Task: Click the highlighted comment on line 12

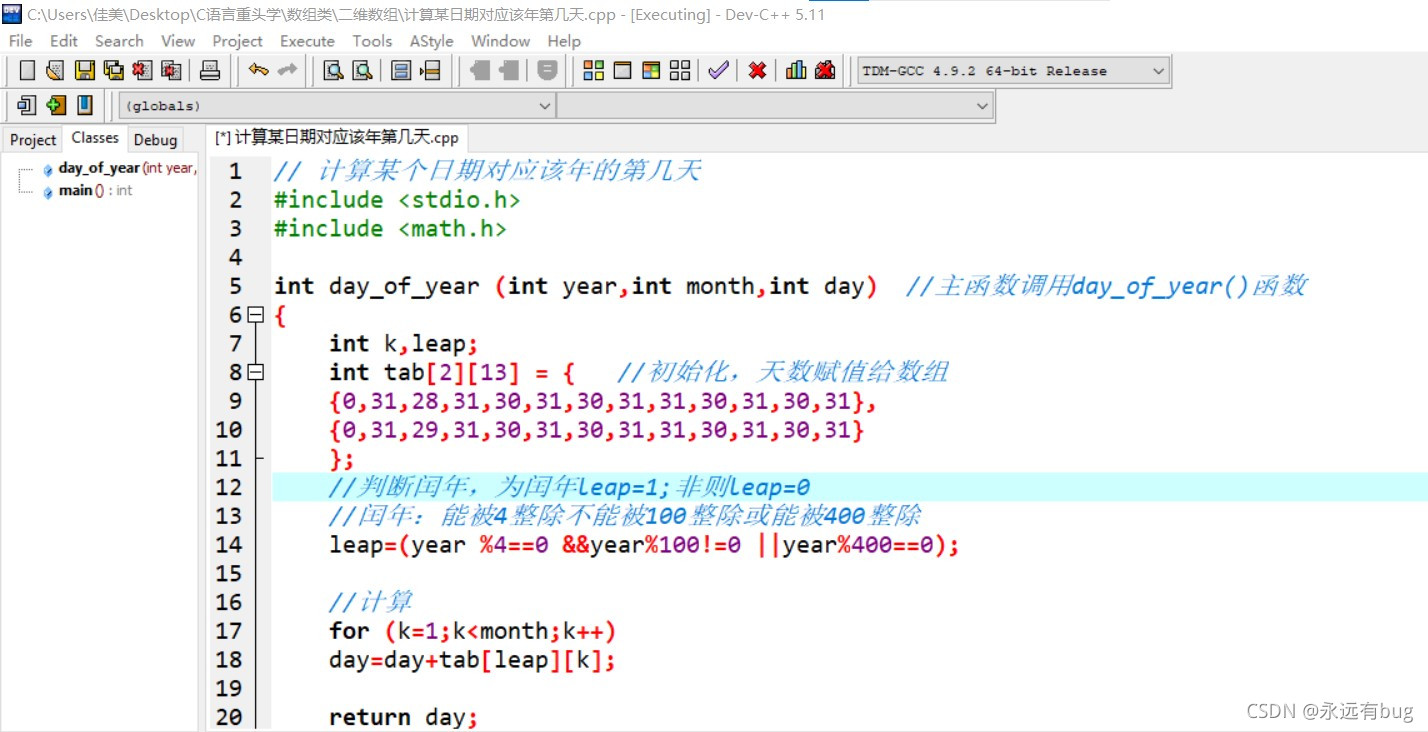Action: pos(570,487)
